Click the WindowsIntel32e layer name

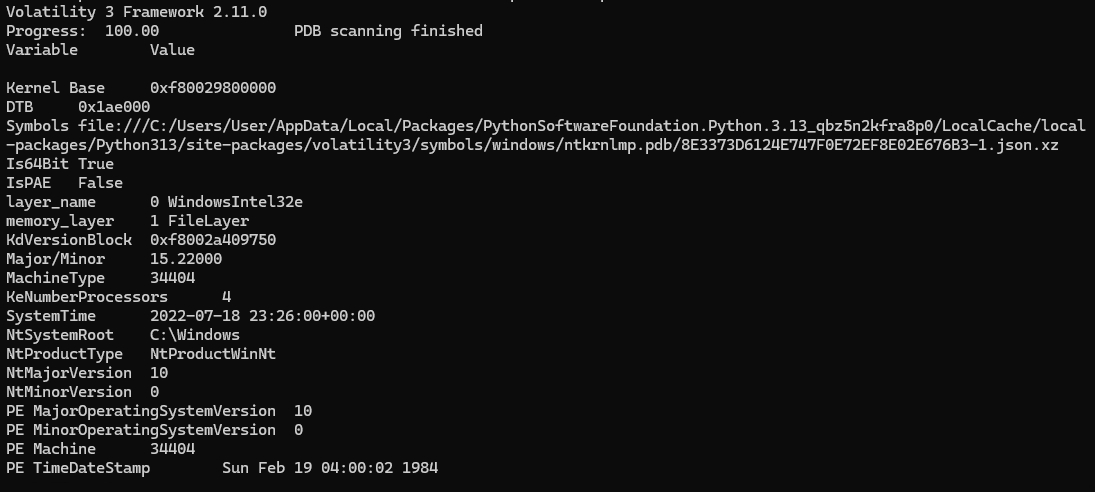(235, 202)
